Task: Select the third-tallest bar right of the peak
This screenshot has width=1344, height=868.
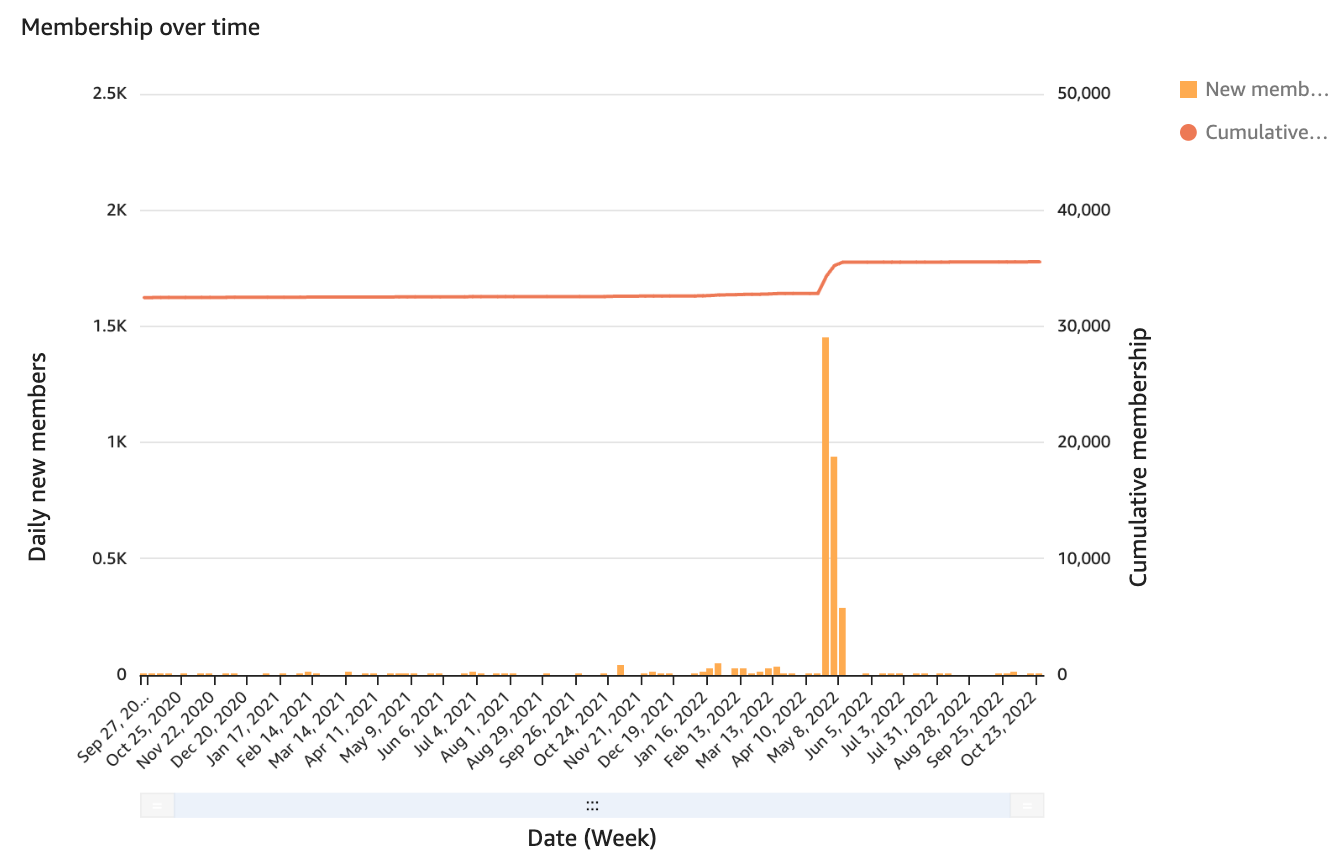Action: click(843, 640)
